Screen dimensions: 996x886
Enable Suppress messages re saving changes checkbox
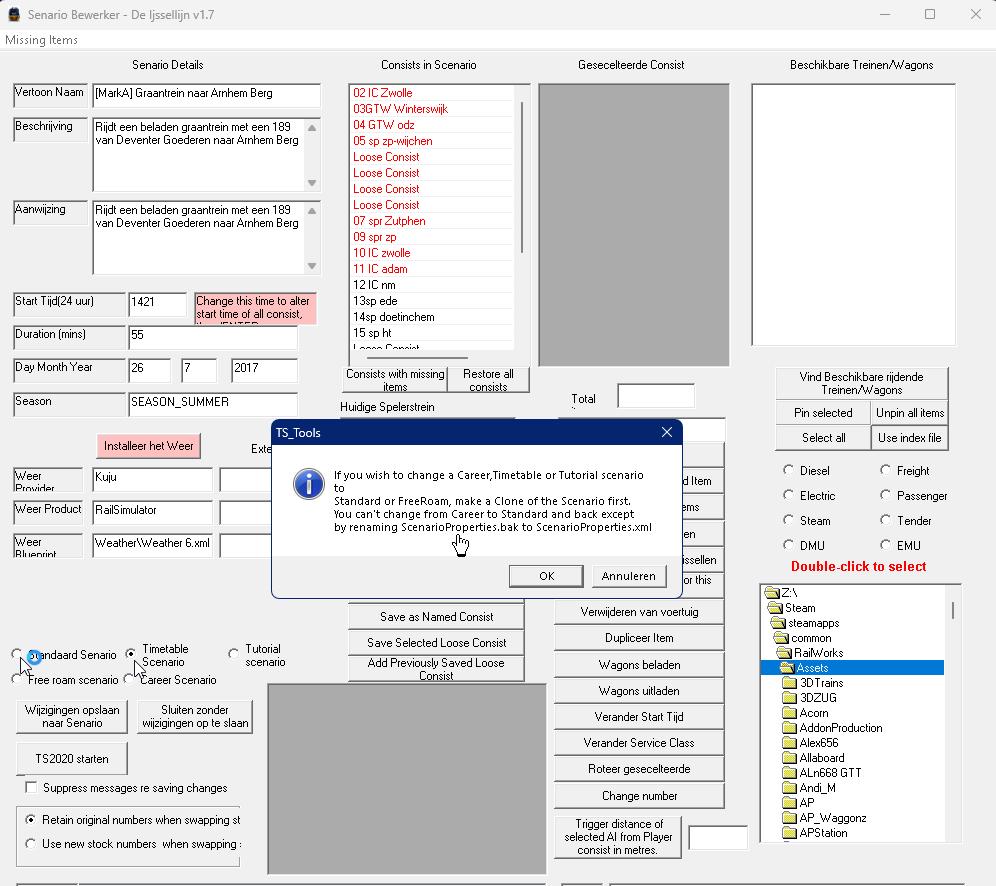click(x=32, y=788)
